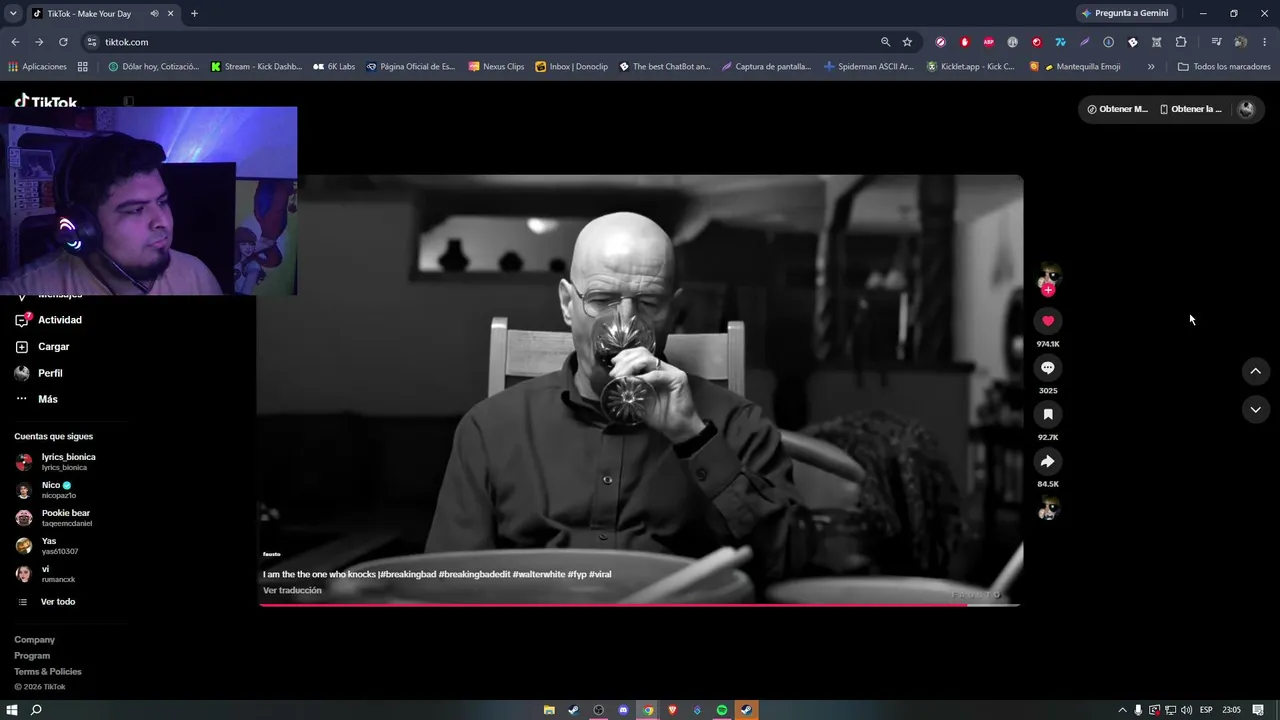Click Pregunta a Gemini

pos(1124,13)
